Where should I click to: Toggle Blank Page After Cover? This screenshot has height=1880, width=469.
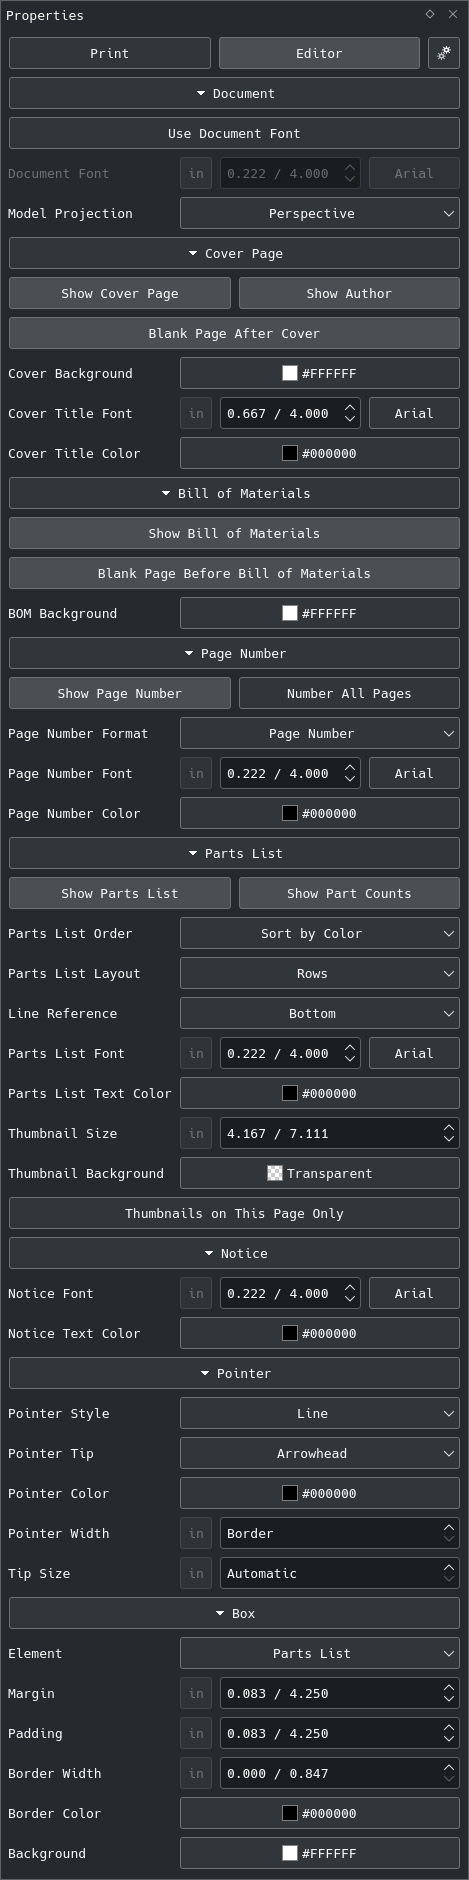[x=234, y=333]
